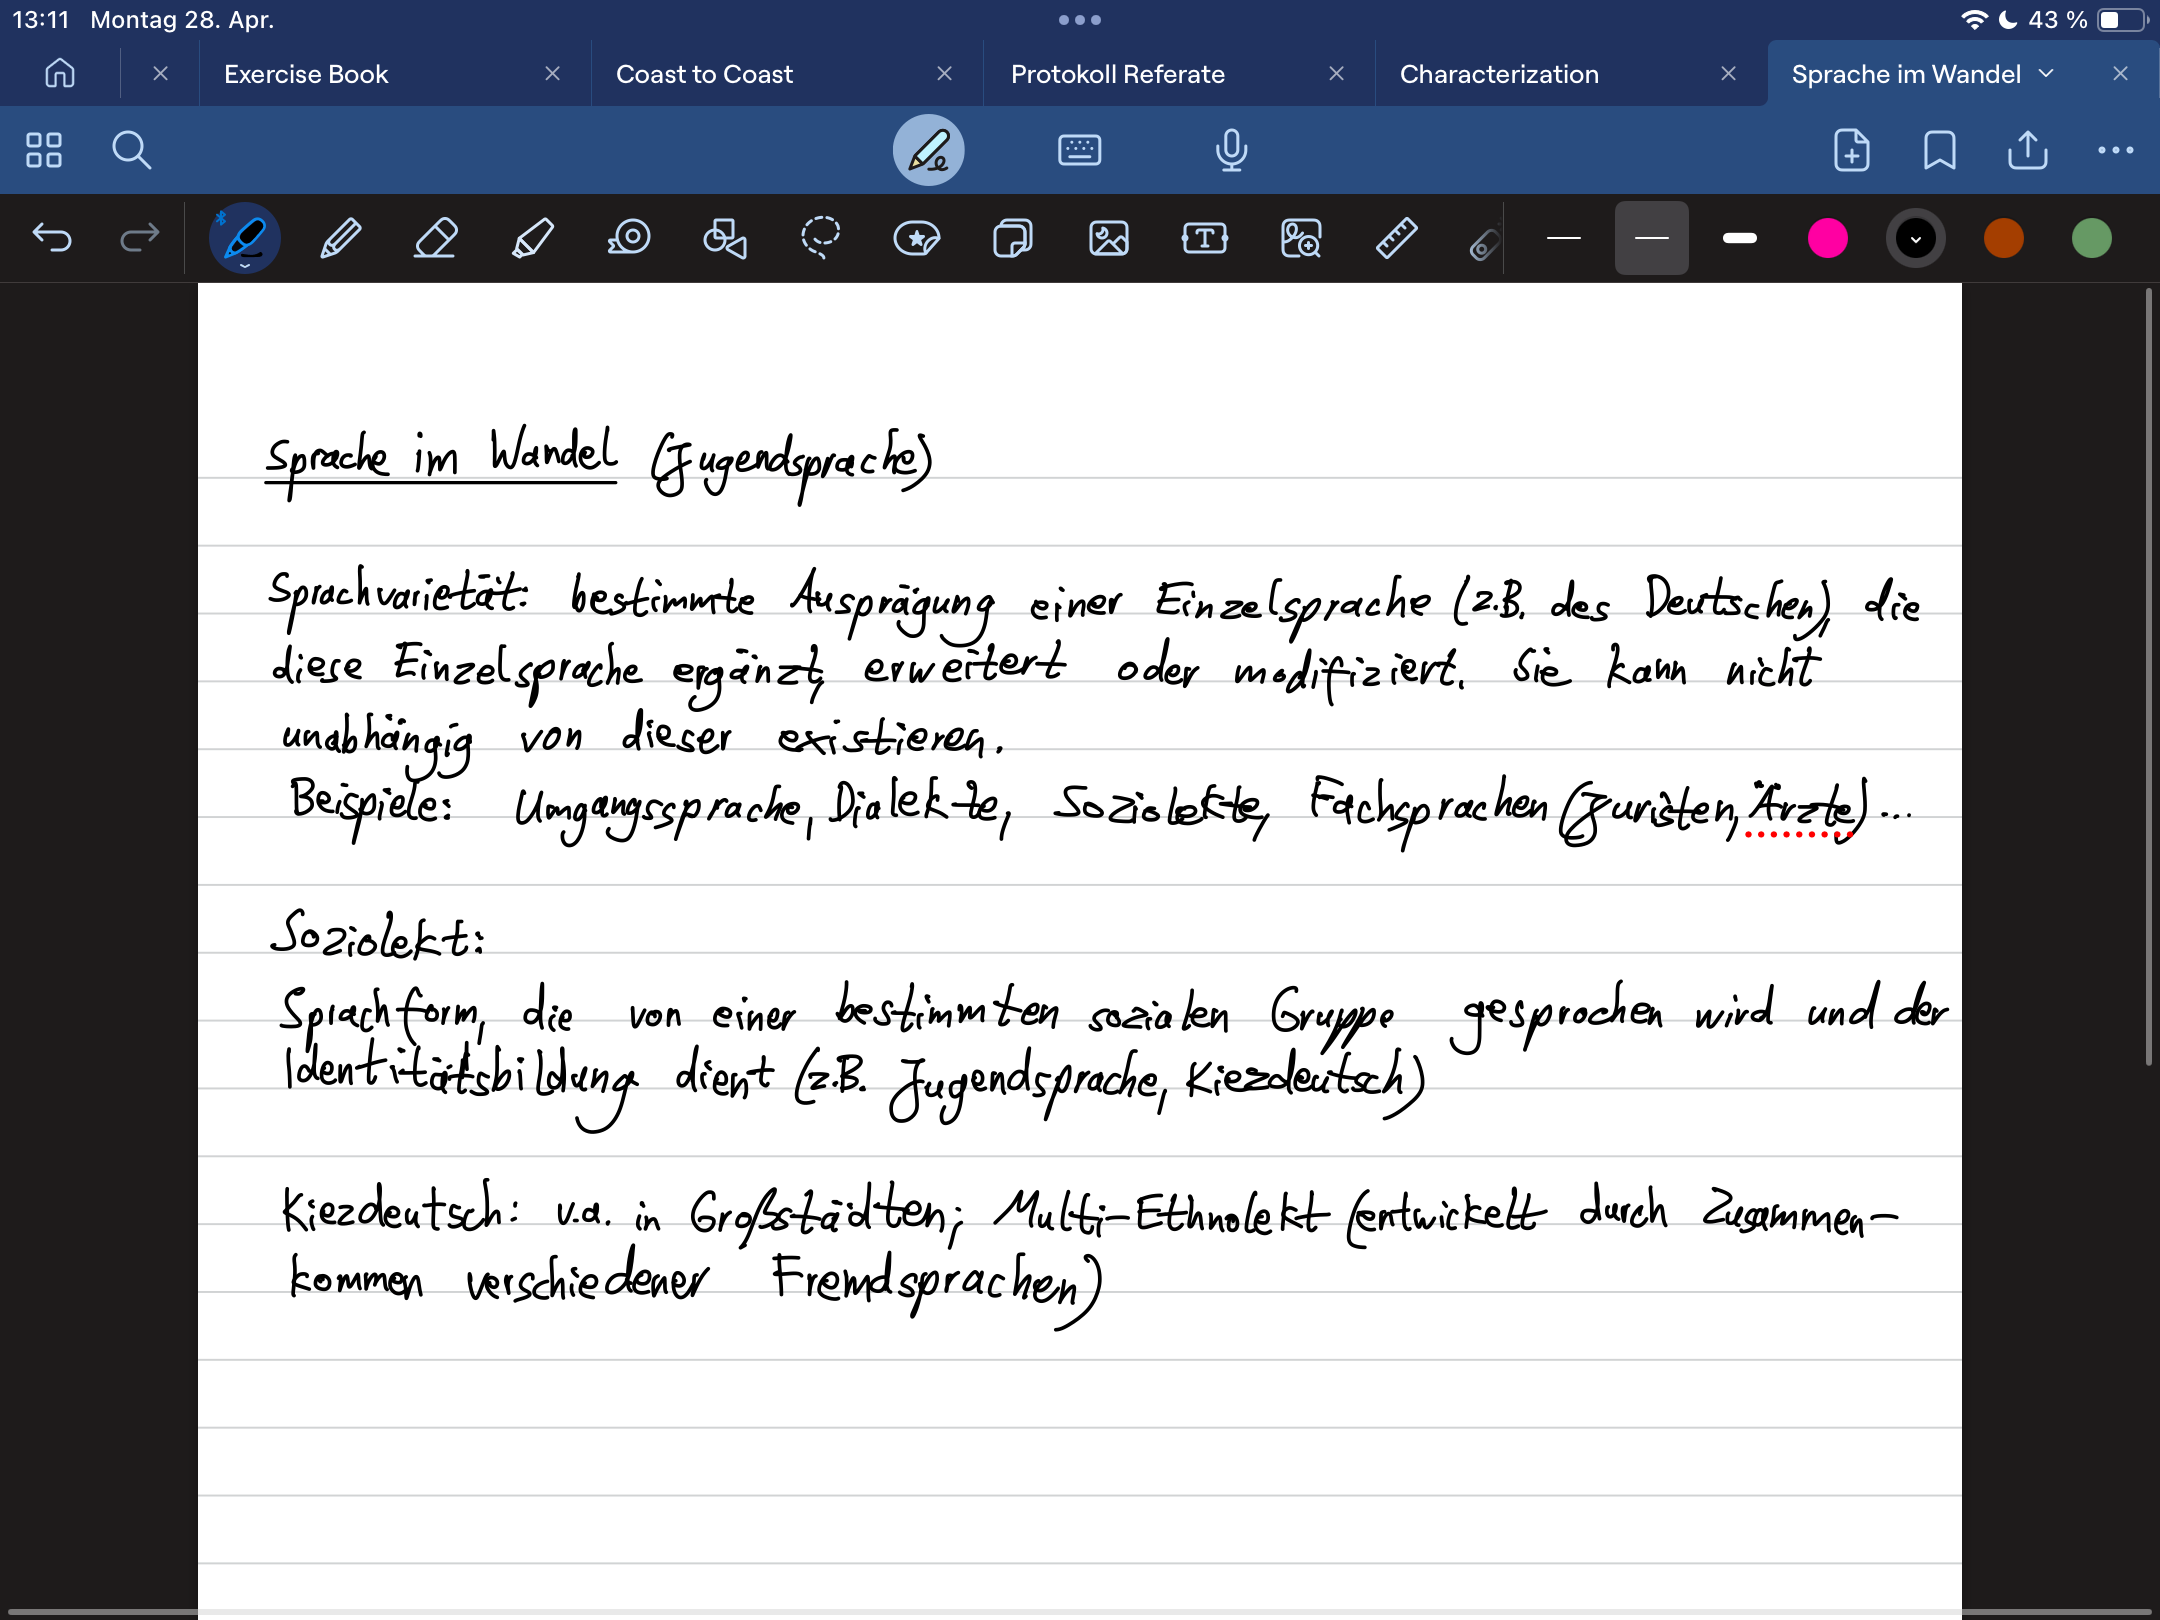Select the shapes tool

[x=725, y=238]
